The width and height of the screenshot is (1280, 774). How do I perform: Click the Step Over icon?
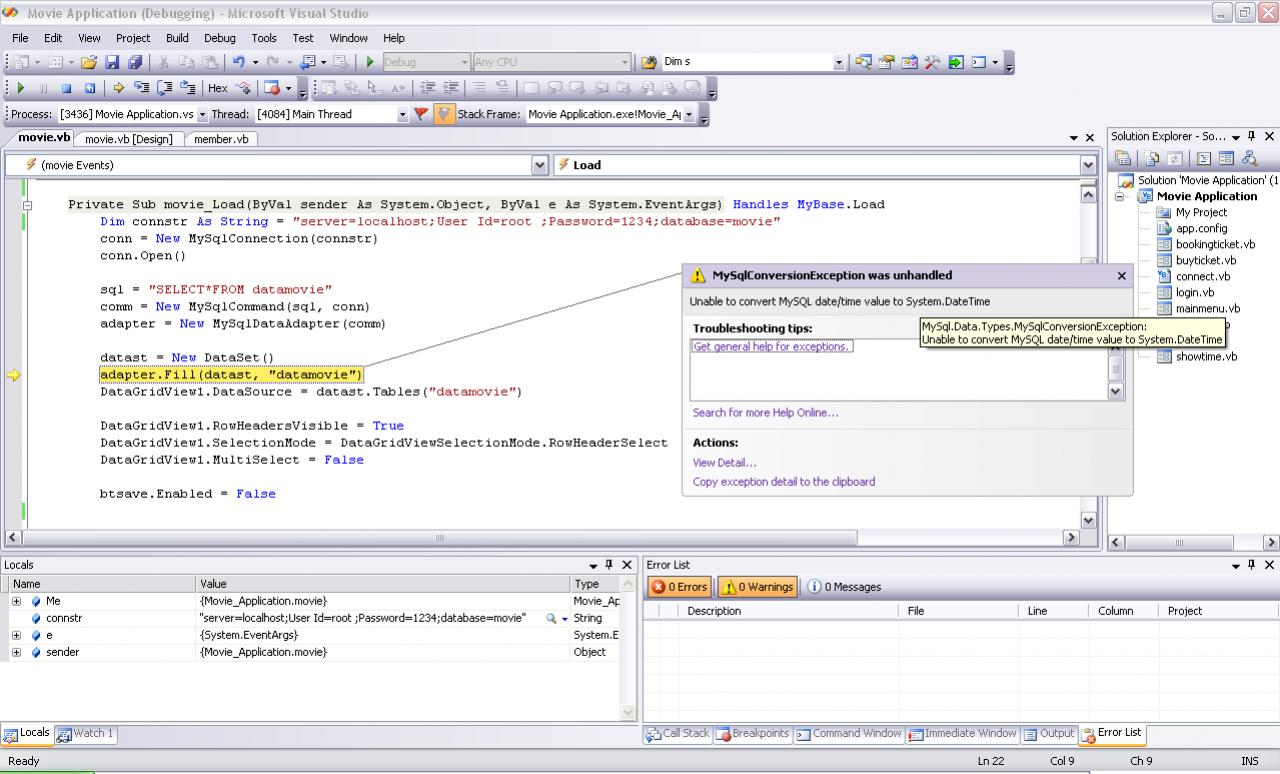165,88
